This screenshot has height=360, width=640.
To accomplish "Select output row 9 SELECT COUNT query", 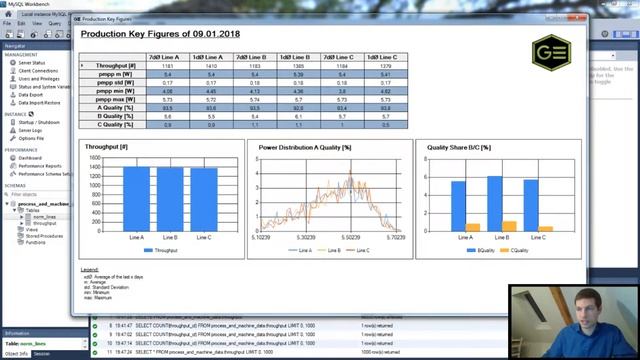I will click(225, 335).
